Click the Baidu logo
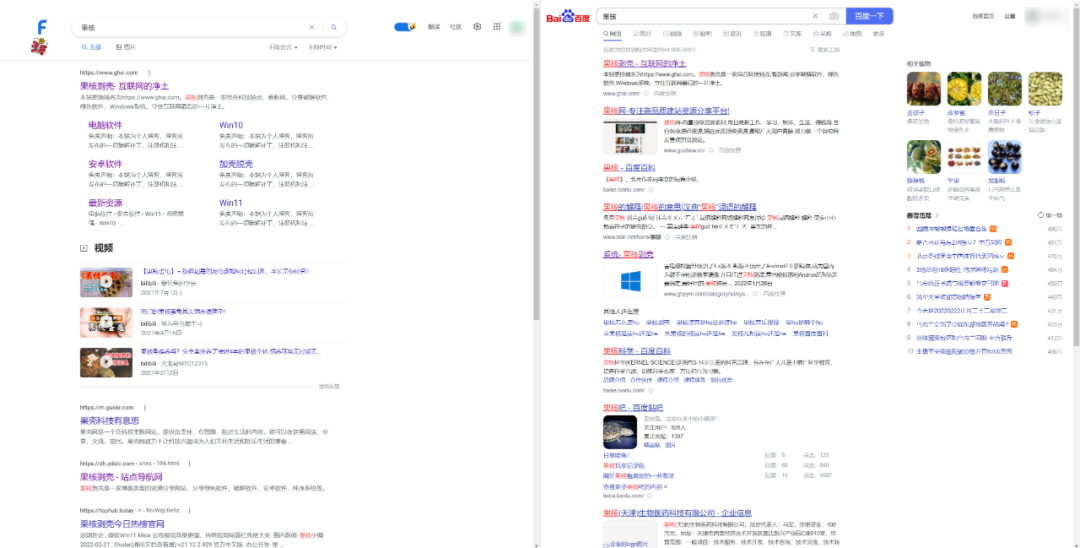Viewport: 1080px width, 548px height. pos(568,16)
